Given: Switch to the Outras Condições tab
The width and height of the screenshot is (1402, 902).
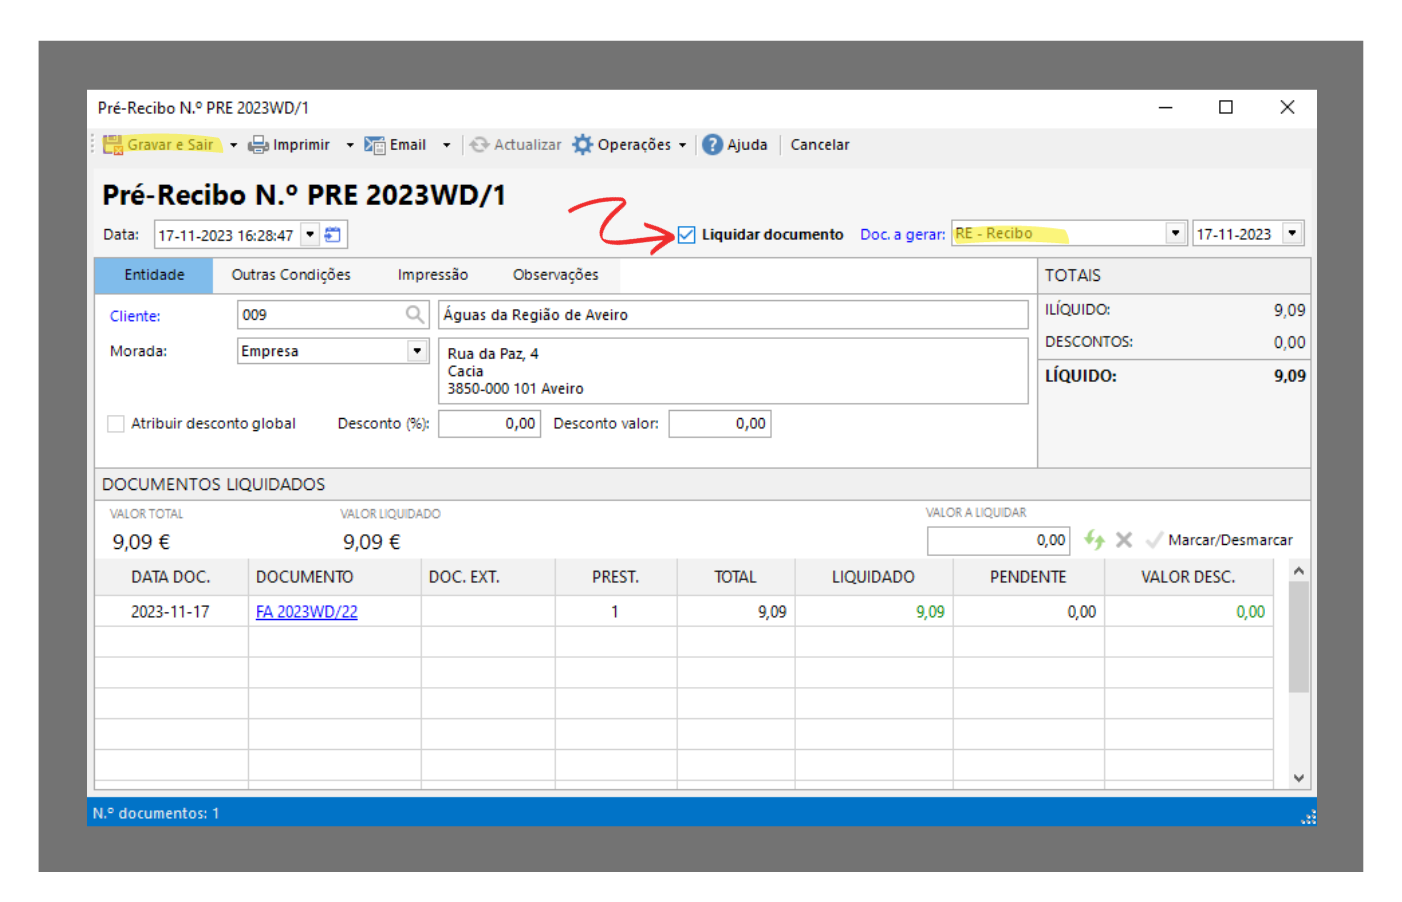Looking at the screenshot, I should [x=291, y=275].
